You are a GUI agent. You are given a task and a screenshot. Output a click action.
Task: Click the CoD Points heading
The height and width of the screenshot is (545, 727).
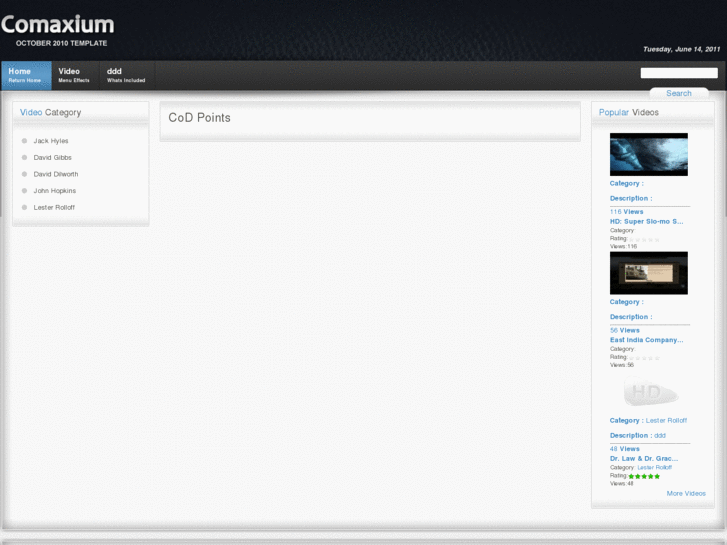(199, 117)
